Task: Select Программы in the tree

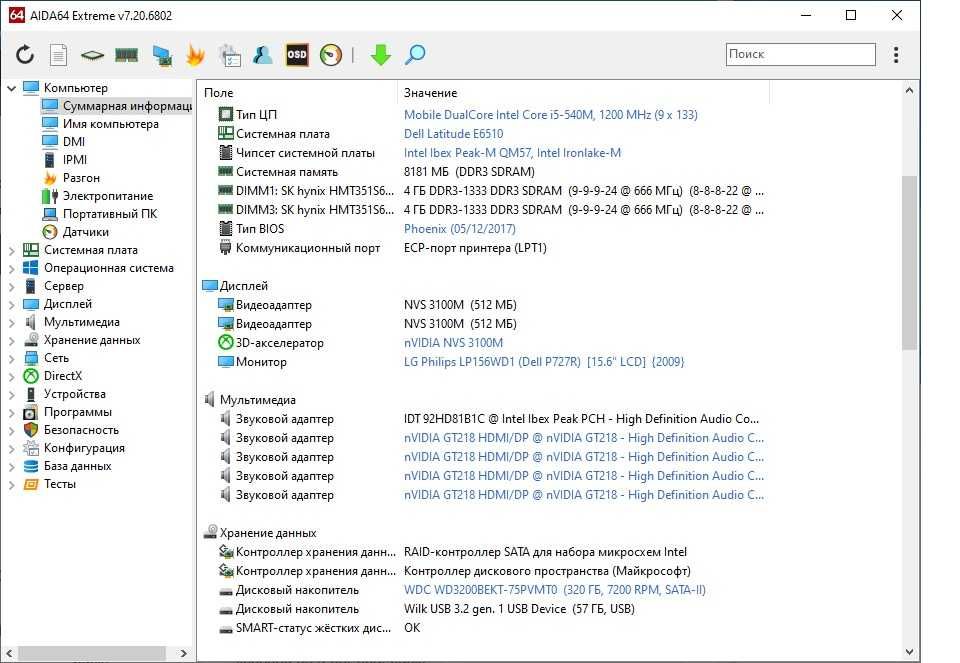Action: click(x=78, y=412)
